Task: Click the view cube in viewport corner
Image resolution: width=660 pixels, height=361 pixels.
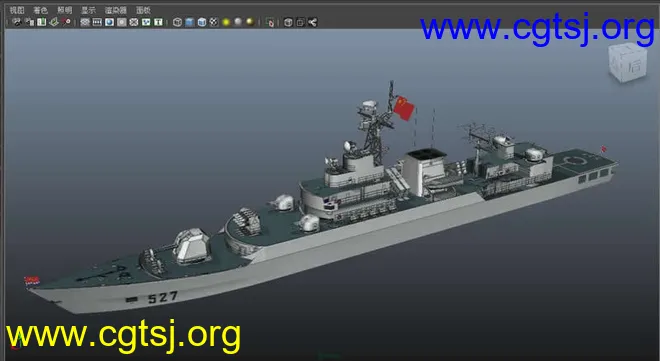Action: tap(628, 62)
